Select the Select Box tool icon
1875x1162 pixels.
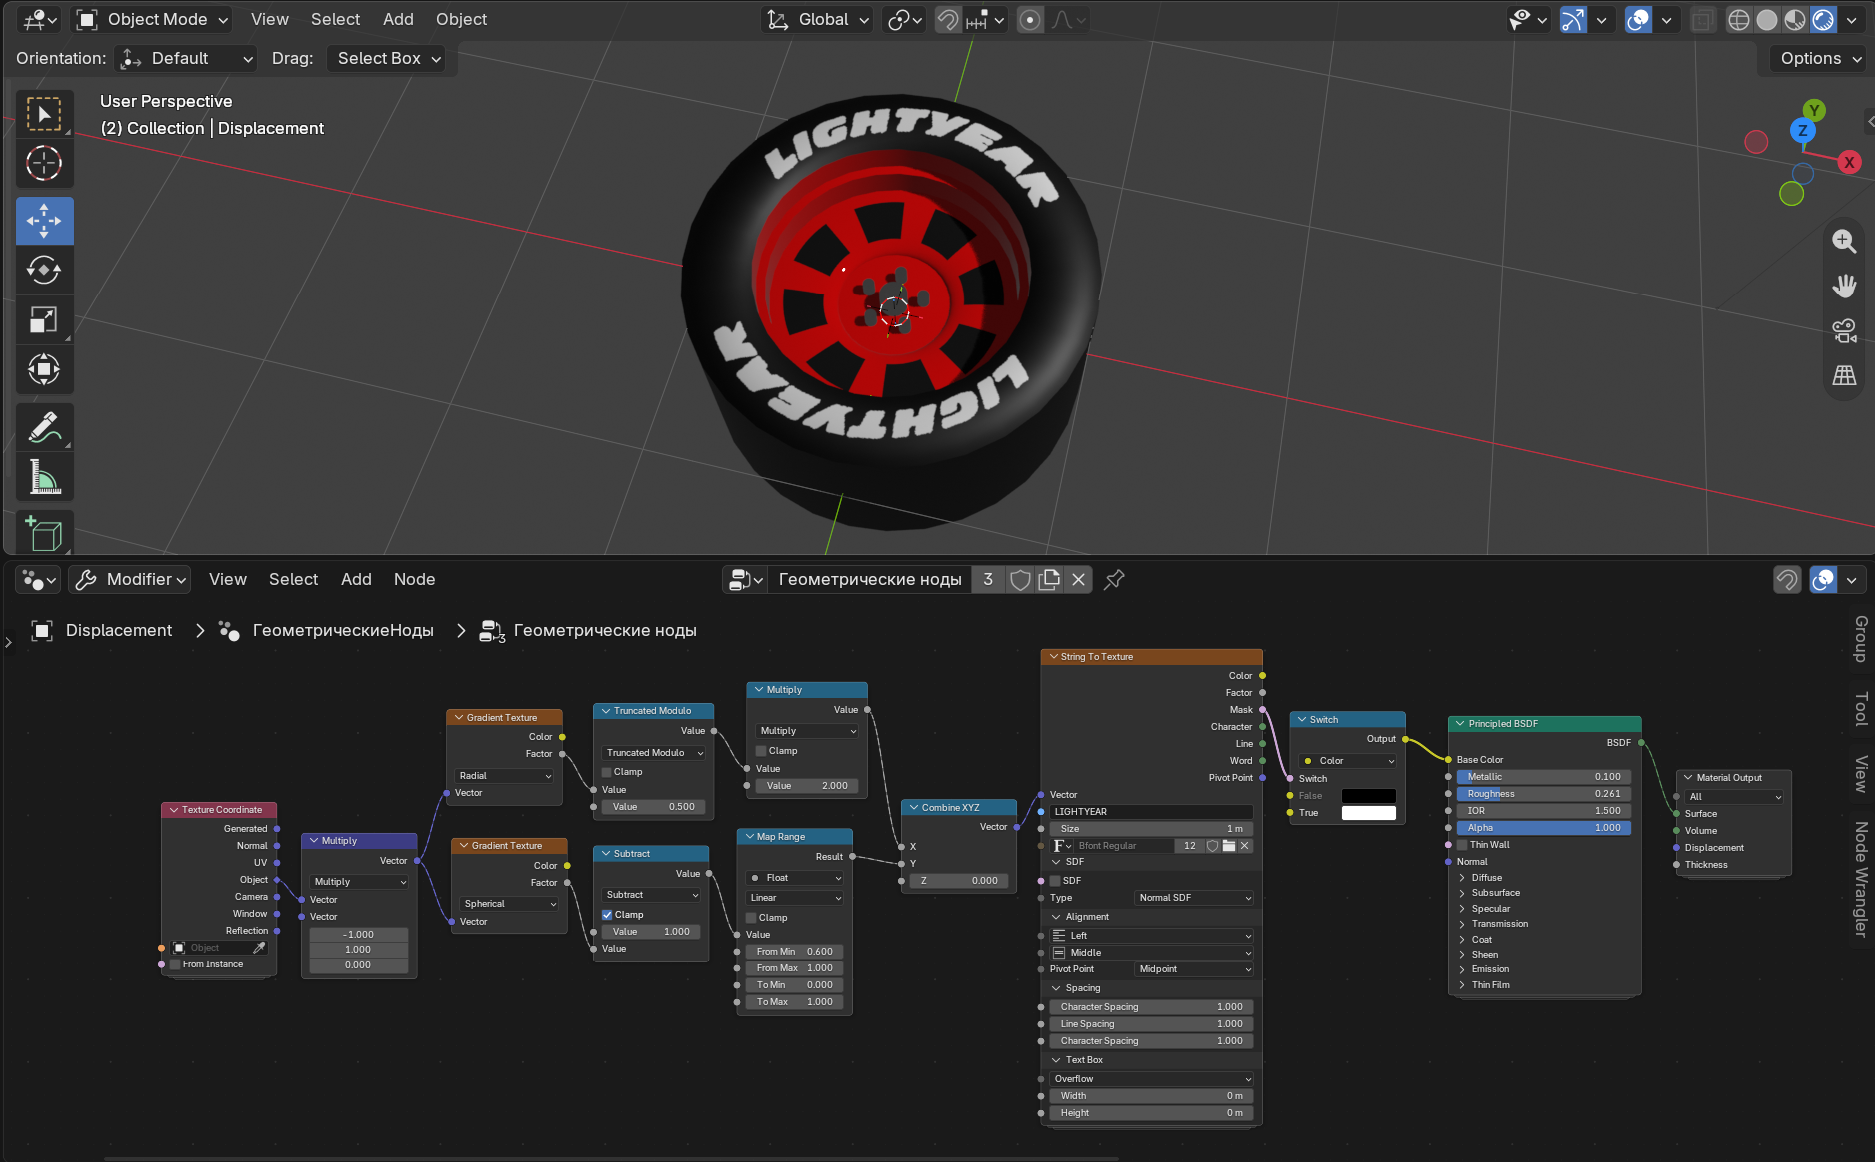tap(44, 114)
